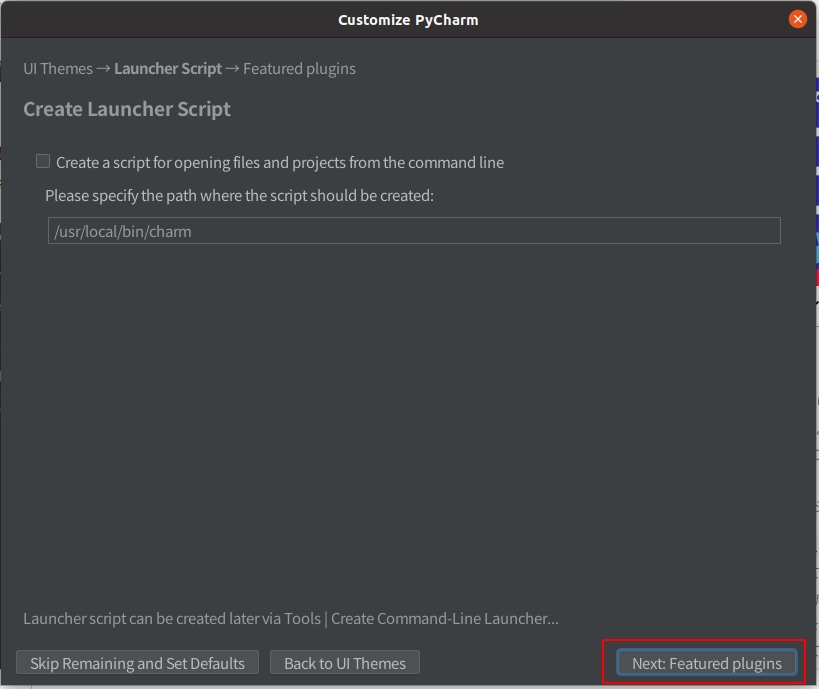Click the Create Launcher Script heading
Image resolution: width=819 pixels, height=689 pixels.
tap(127, 109)
